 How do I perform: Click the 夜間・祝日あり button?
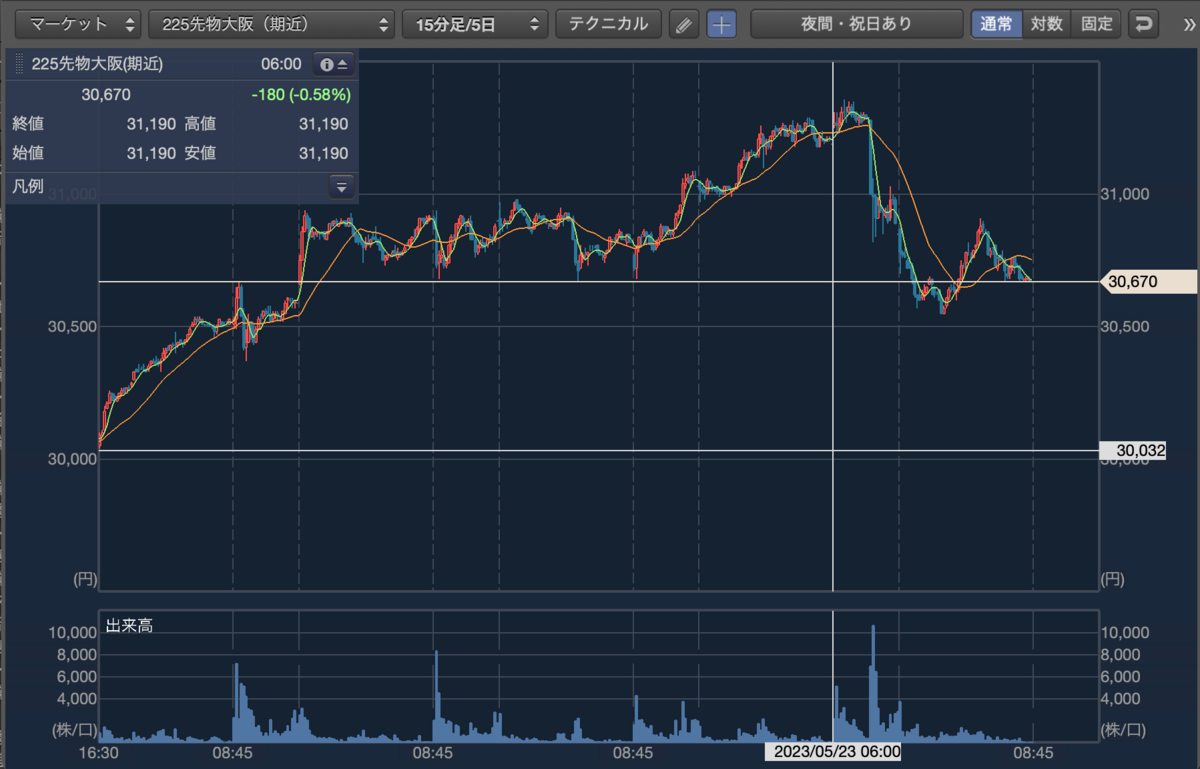(x=856, y=24)
